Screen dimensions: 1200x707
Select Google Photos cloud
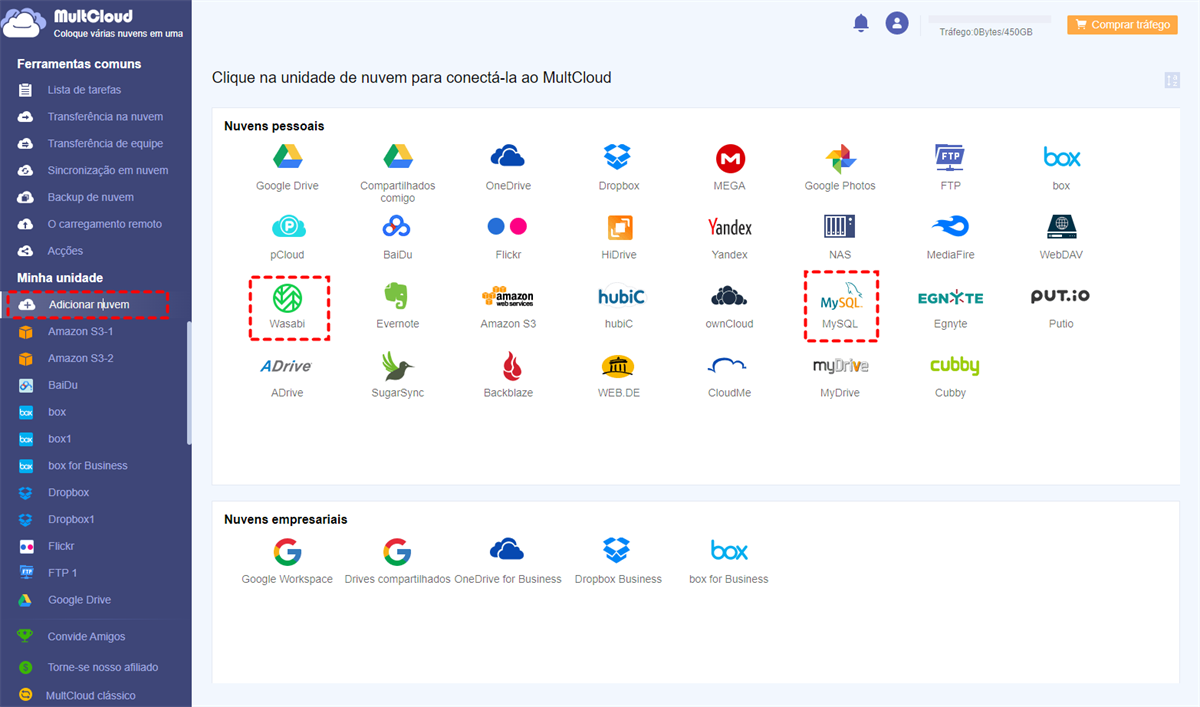(840, 158)
